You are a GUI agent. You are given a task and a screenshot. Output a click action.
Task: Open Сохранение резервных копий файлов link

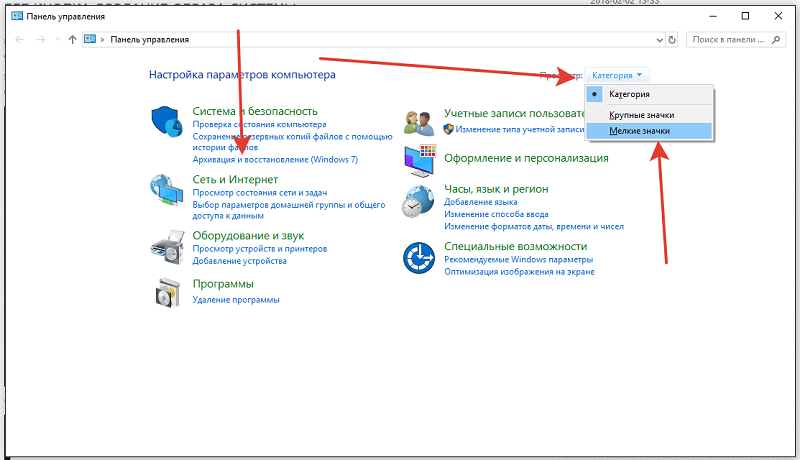pos(292,142)
